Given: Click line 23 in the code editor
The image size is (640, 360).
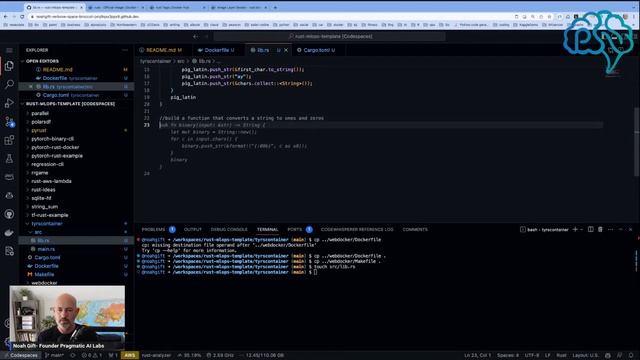Looking at the screenshot, I should tap(380, 125).
